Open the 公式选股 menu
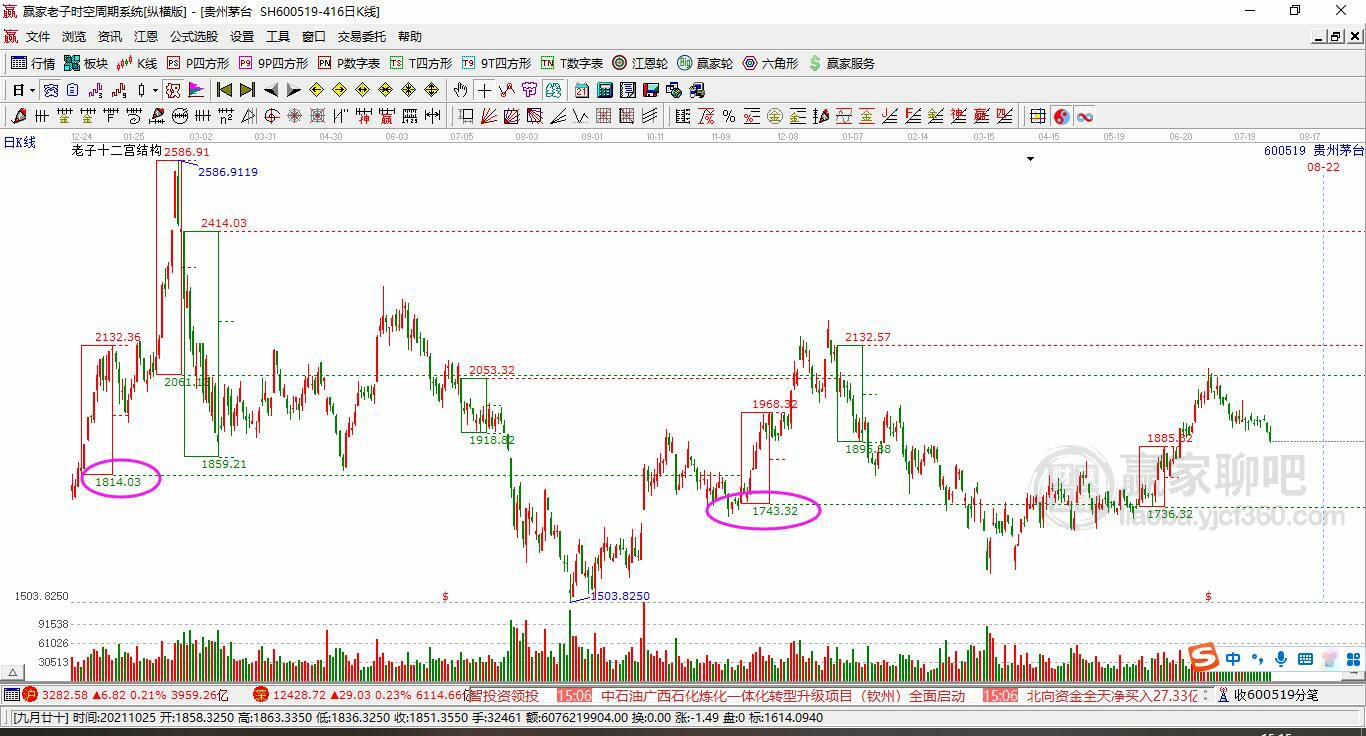 (x=193, y=37)
